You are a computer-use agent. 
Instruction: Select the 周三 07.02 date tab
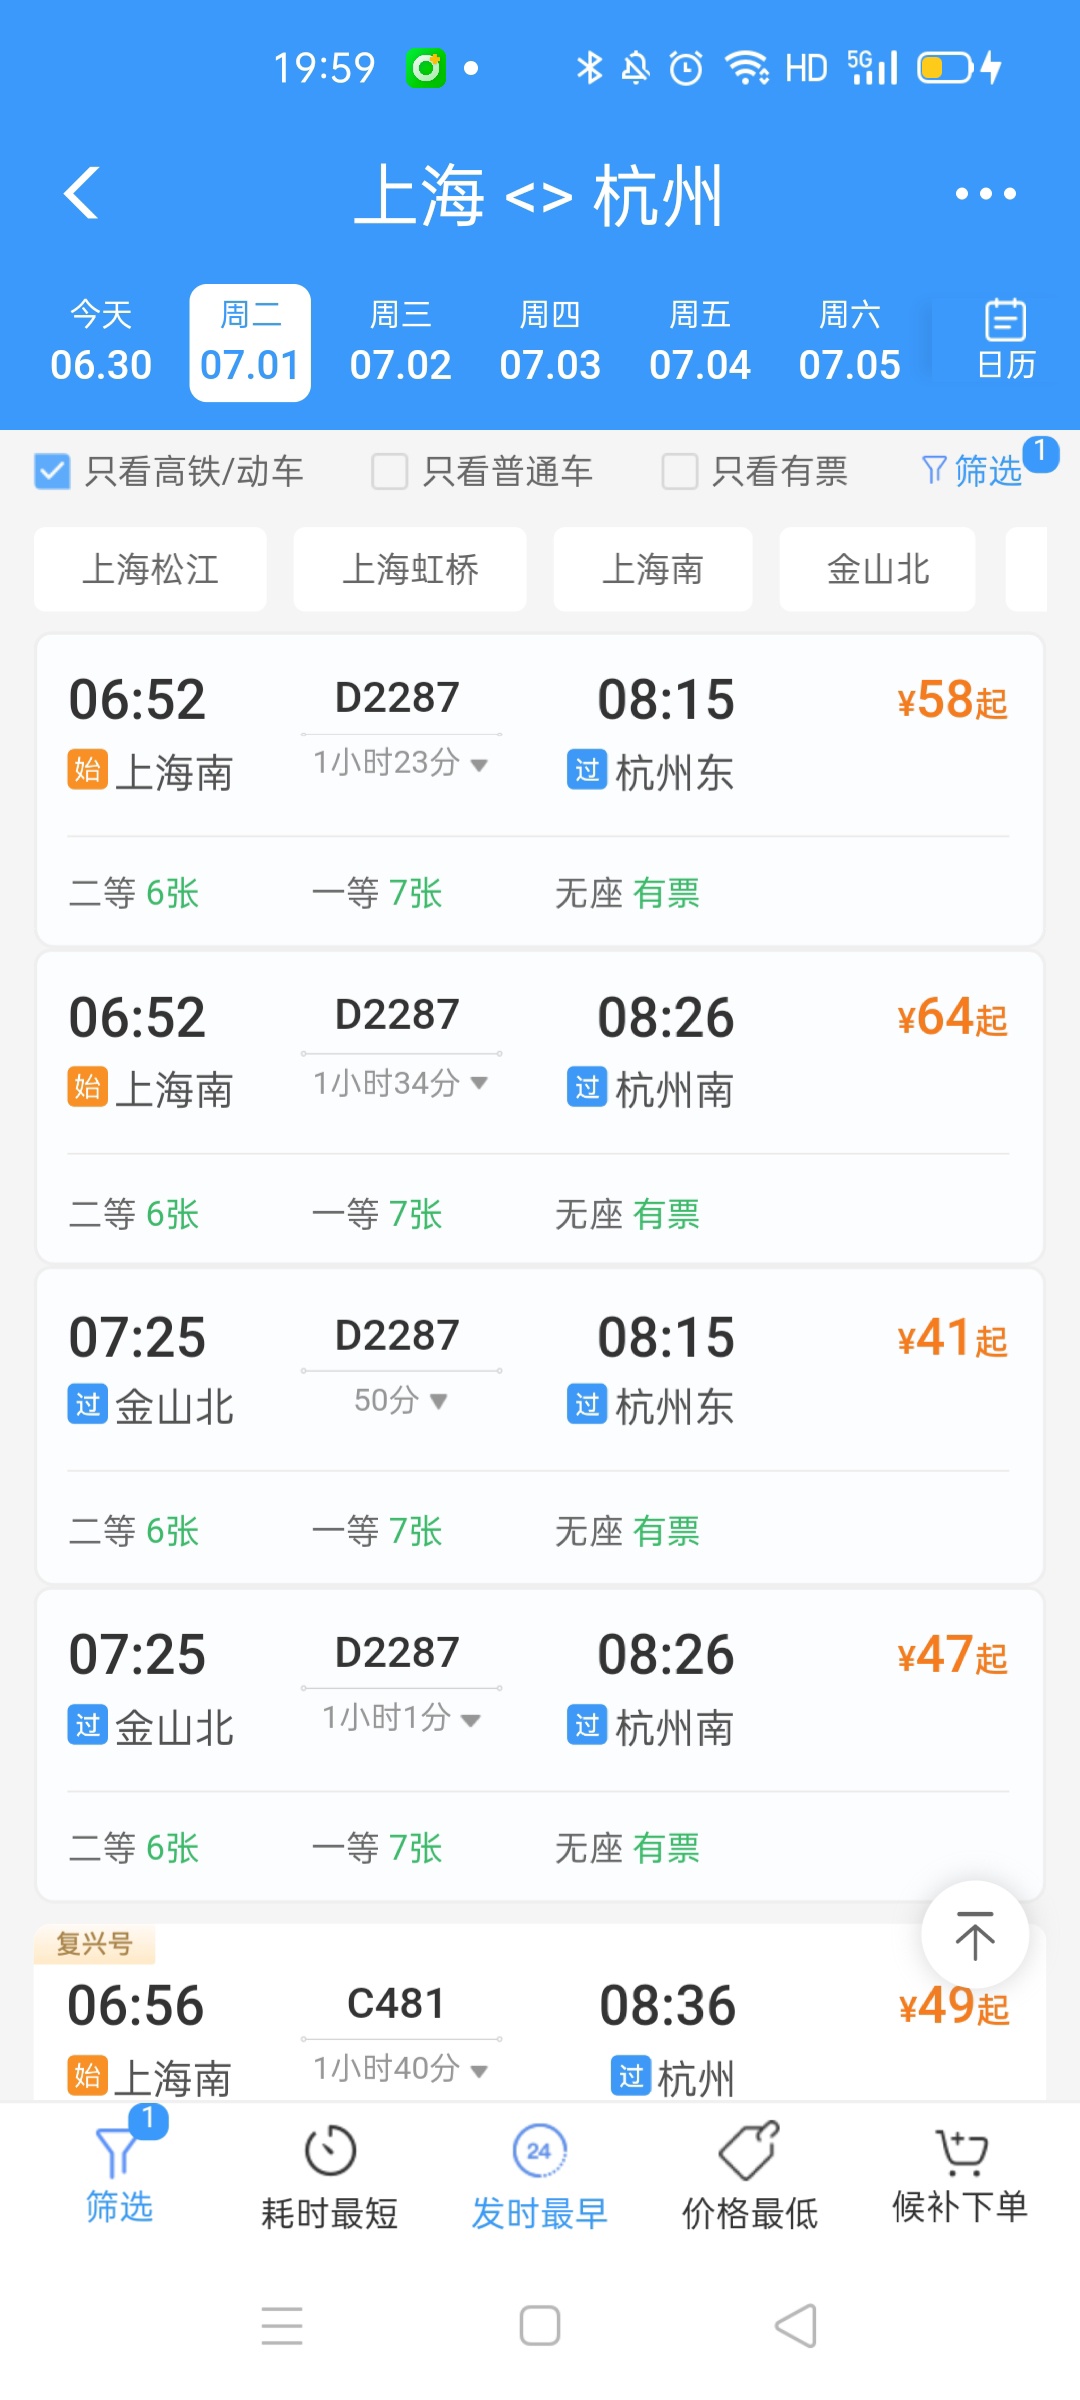[x=400, y=343]
